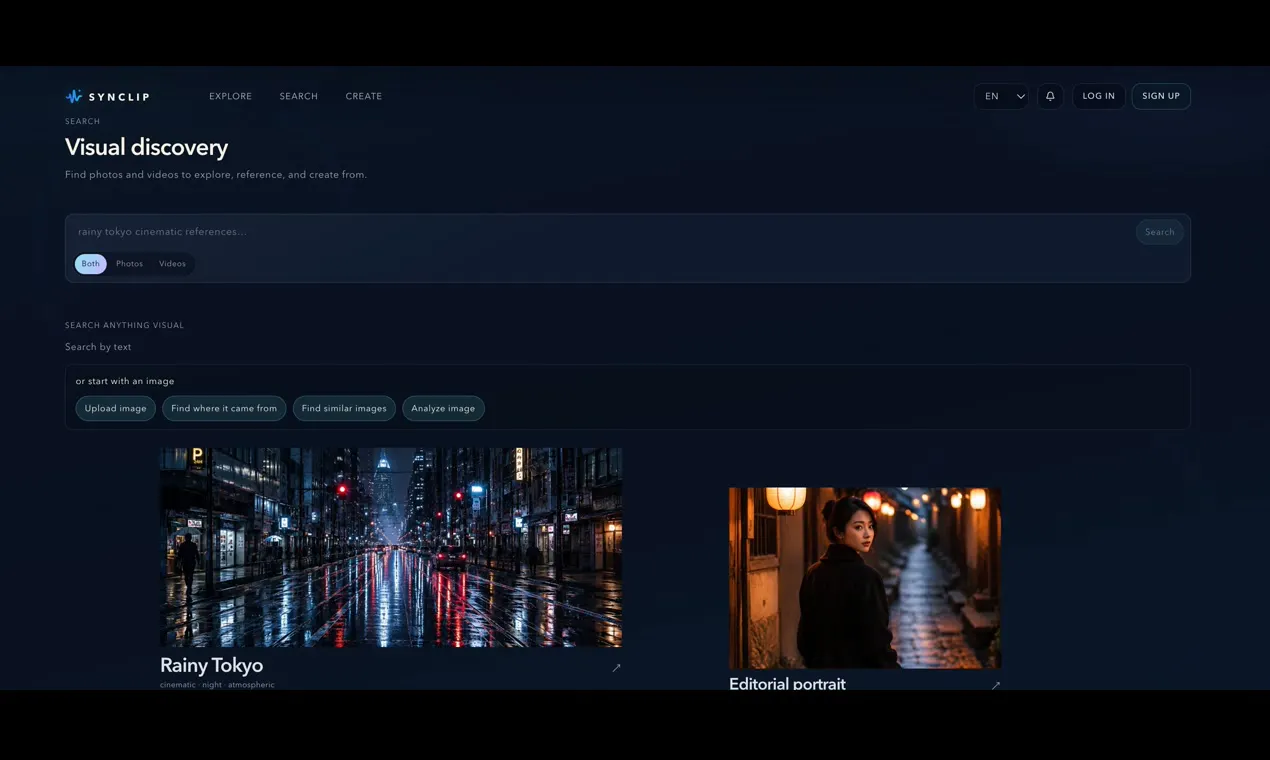Viewport: 1270px width, 760px height.
Task: Select the Photos filter
Action: point(129,264)
